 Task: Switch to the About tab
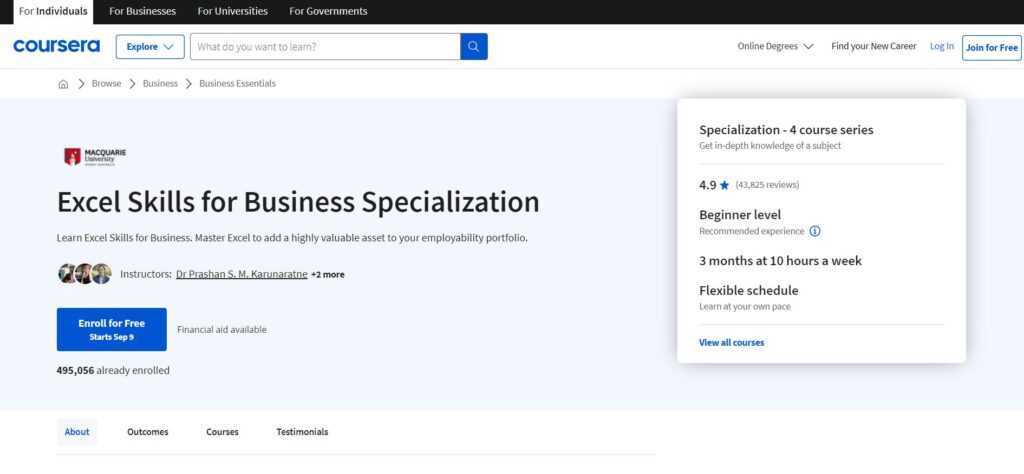(x=77, y=432)
